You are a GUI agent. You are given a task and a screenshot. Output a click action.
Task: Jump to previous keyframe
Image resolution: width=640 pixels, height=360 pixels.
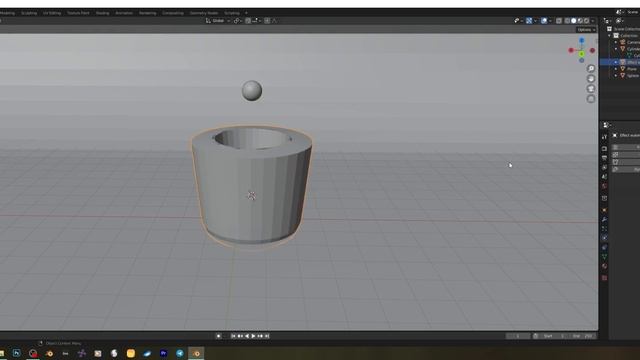[x=240, y=336]
